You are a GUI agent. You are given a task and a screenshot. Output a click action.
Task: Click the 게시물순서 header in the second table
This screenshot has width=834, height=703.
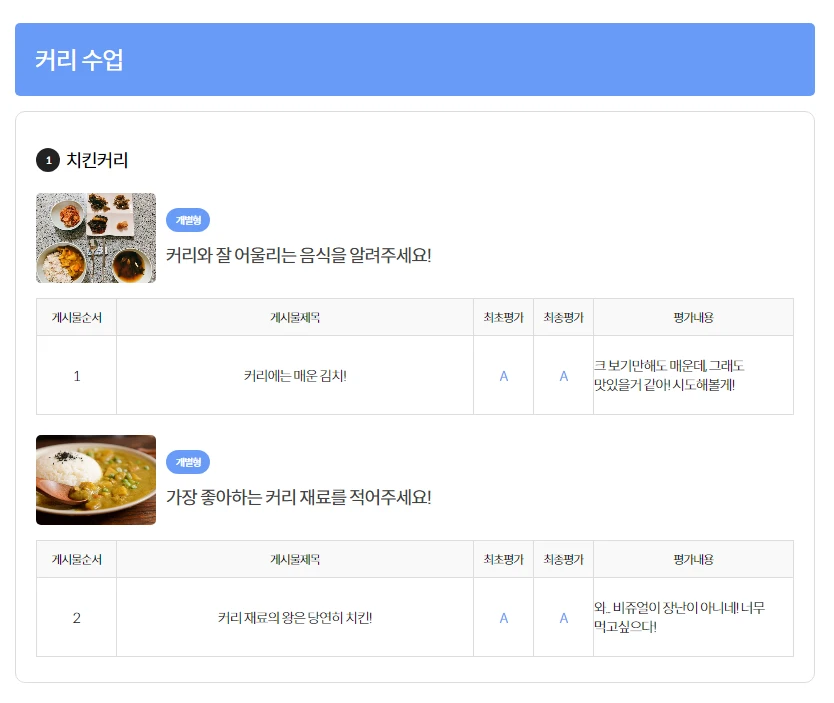[77, 559]
